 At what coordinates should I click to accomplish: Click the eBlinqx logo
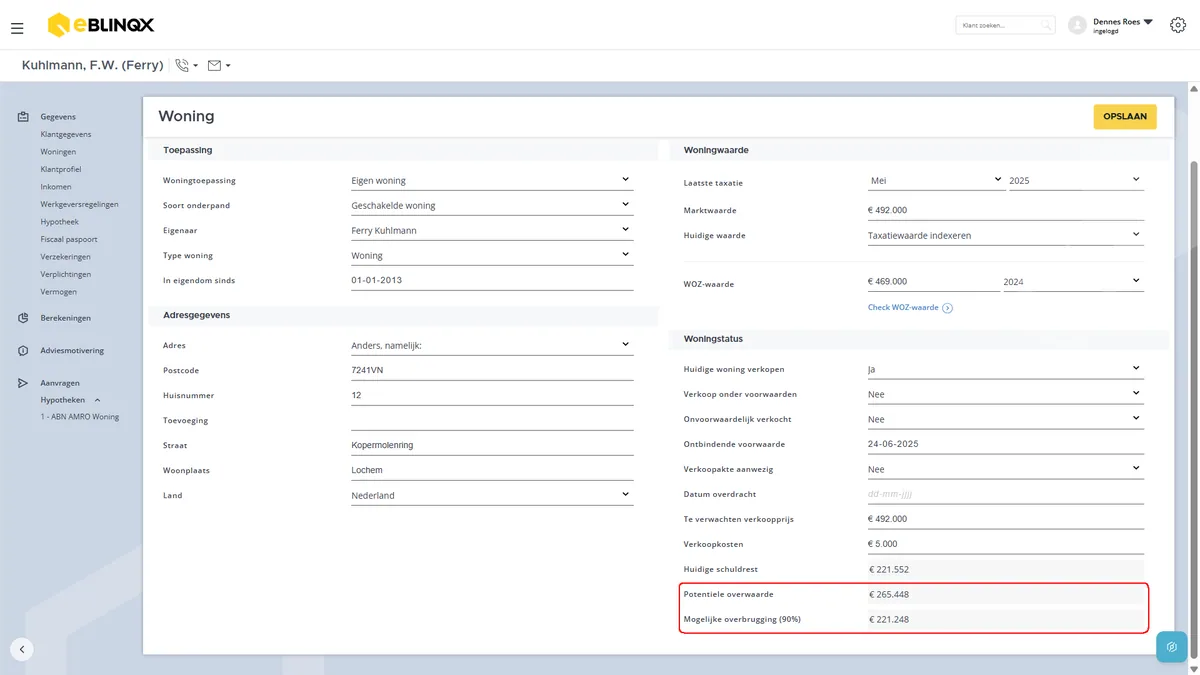101,25
